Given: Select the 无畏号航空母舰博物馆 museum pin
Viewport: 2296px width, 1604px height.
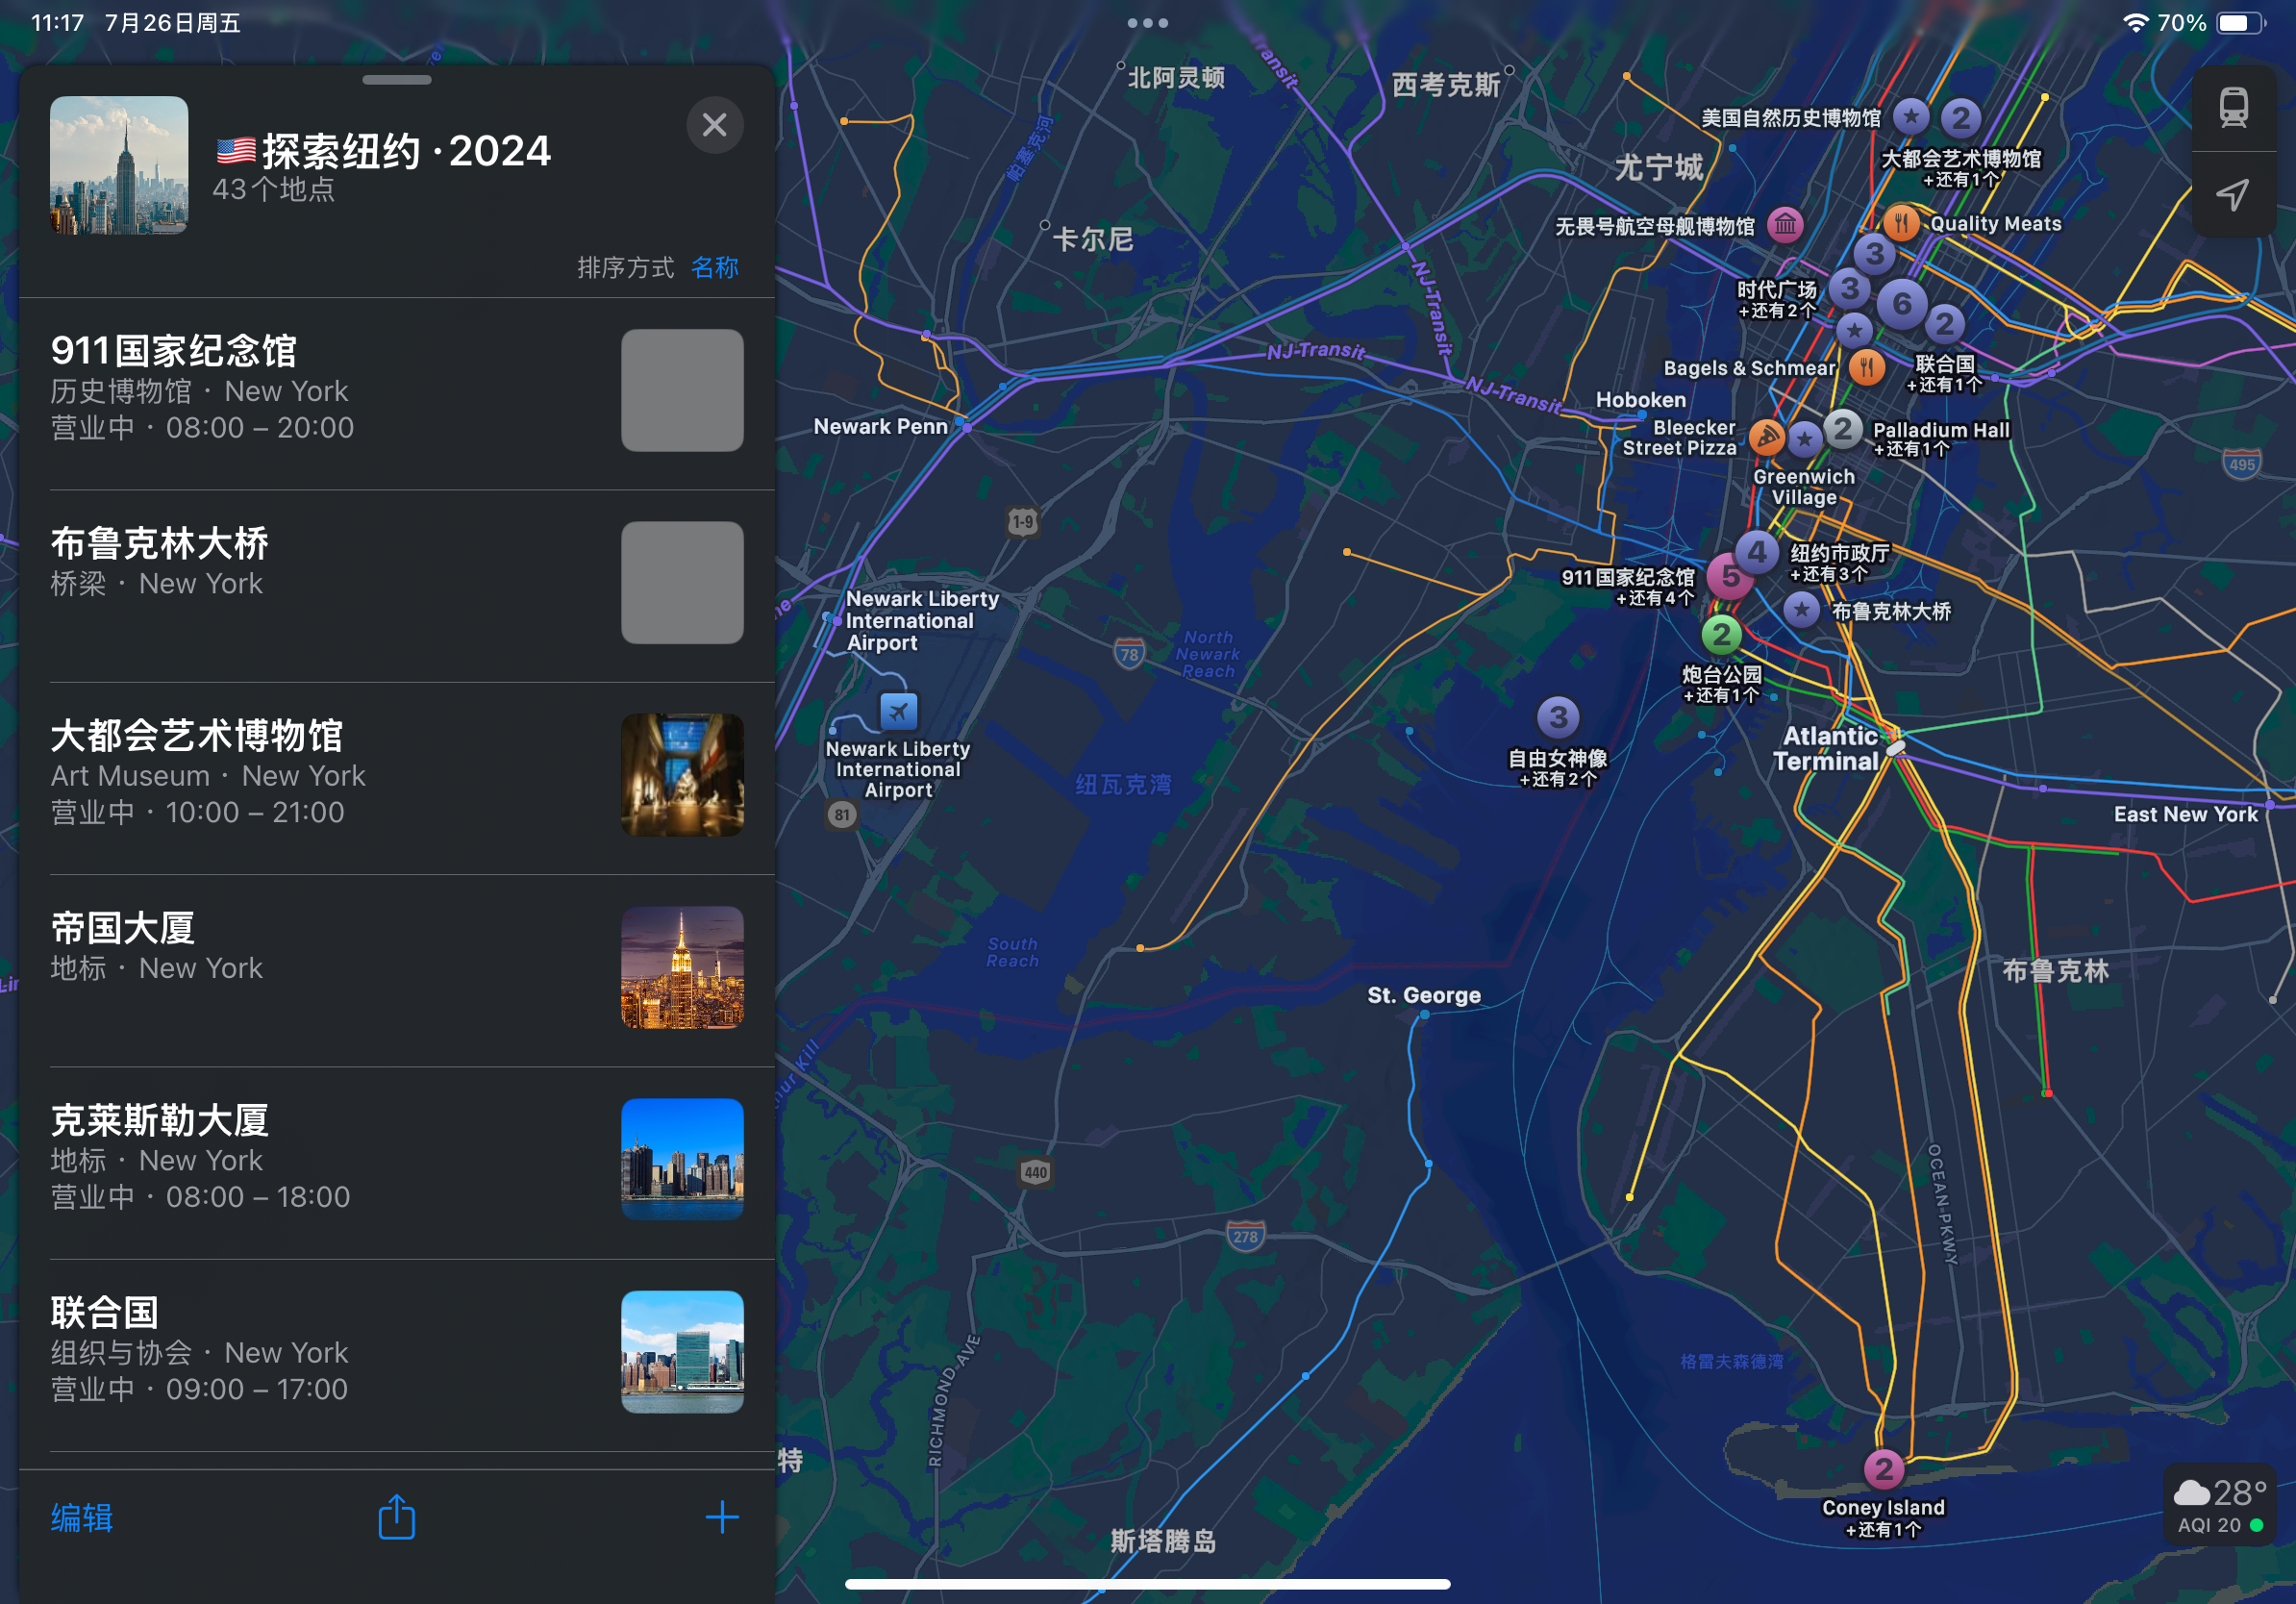Looking at the screenshot, I should pyautogui.click(x=1785, y=225).
